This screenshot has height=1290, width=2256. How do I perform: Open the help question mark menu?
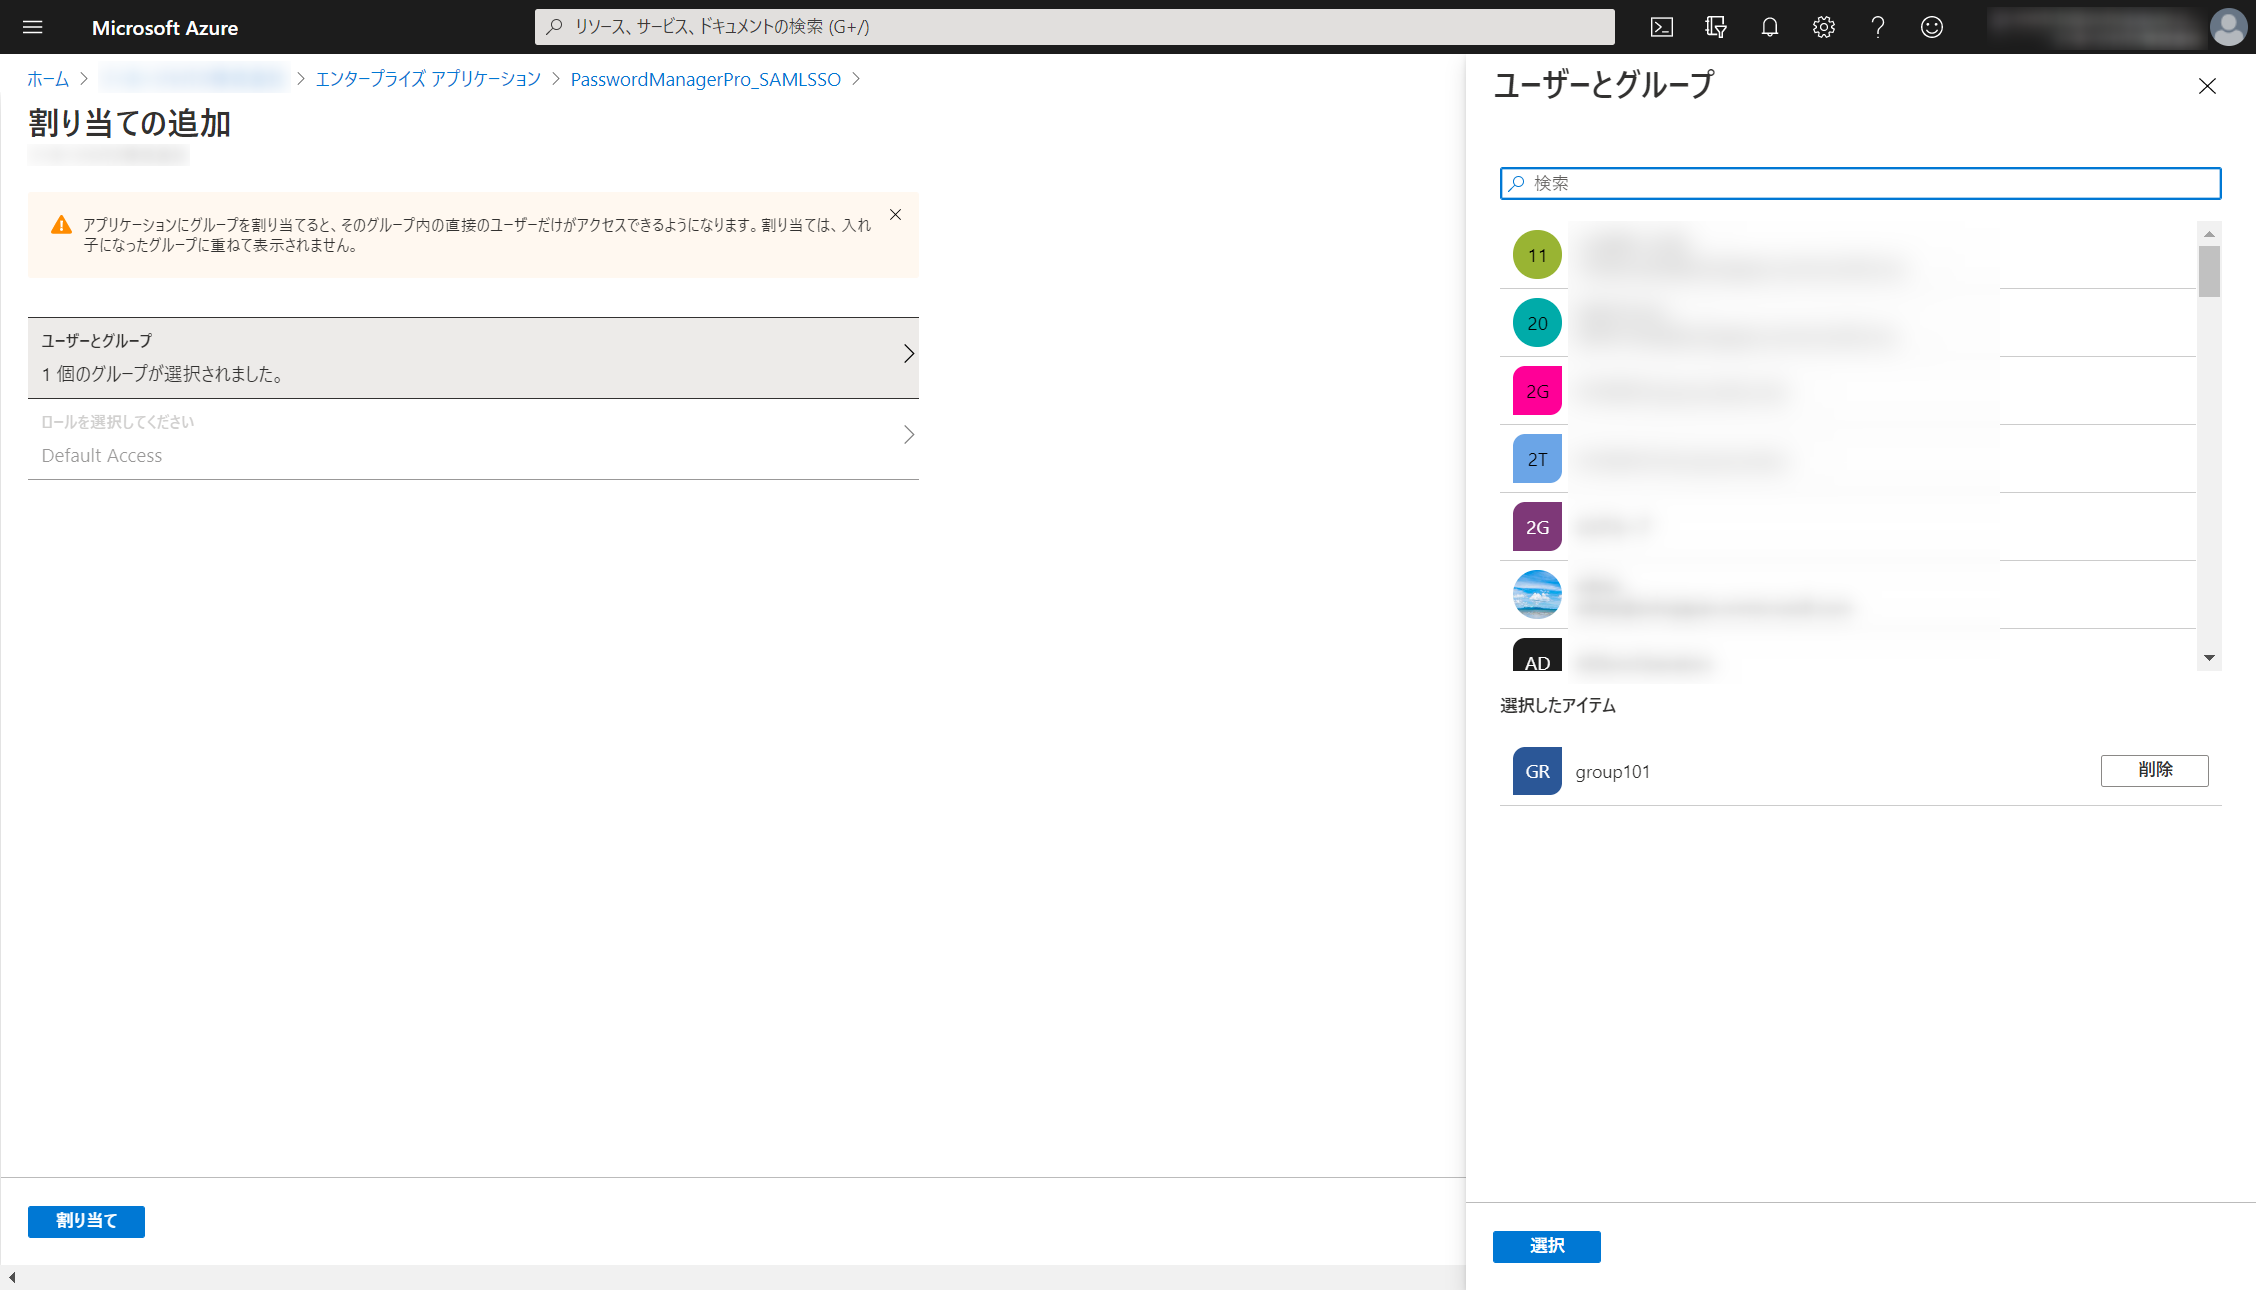coord(1877,27)
